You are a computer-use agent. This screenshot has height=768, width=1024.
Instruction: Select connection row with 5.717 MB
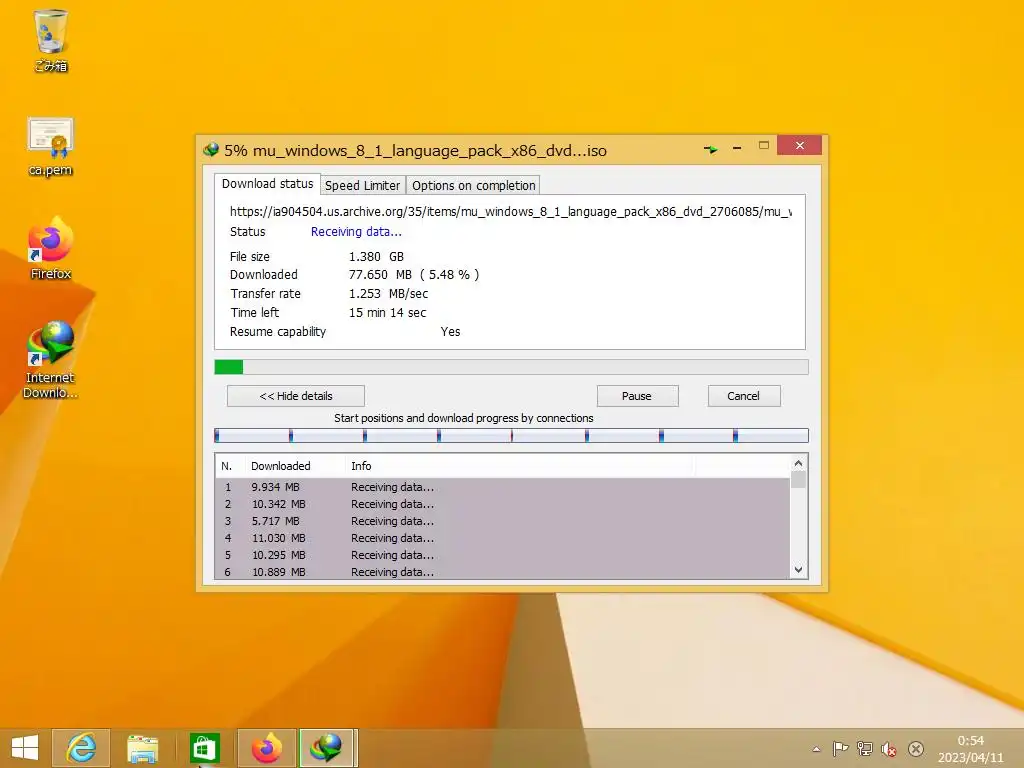click(x=502, y=521)
